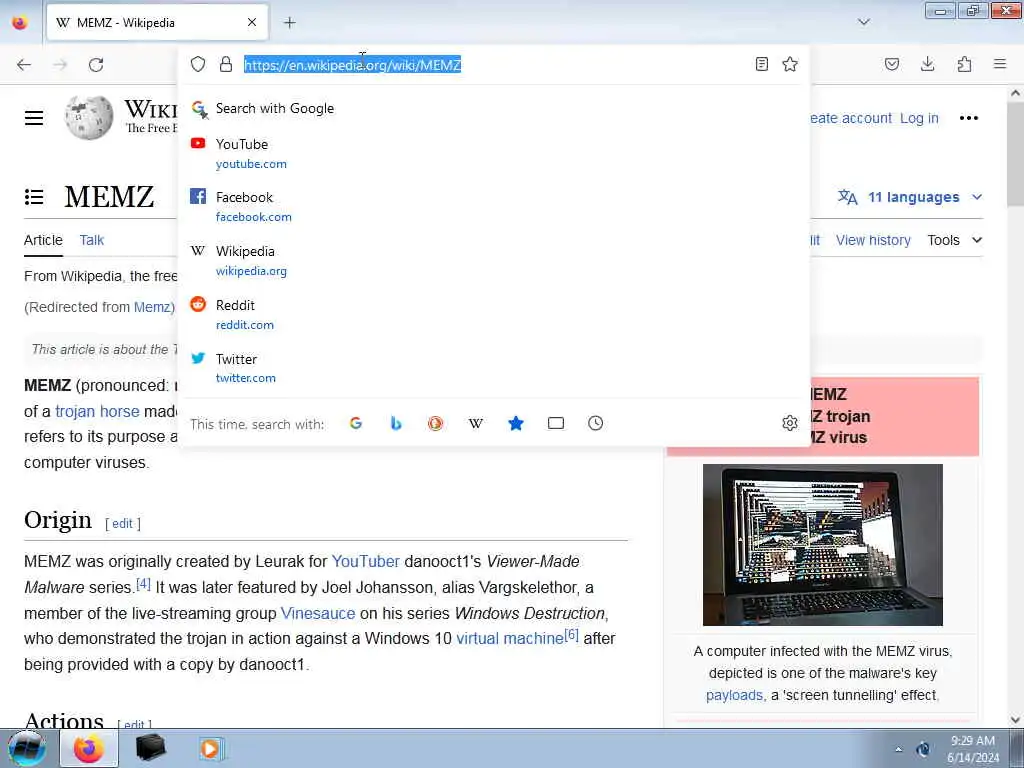Expand the Tools dropdown
This screenshot has width=1024, height=768.
click(x=955, y=240)
